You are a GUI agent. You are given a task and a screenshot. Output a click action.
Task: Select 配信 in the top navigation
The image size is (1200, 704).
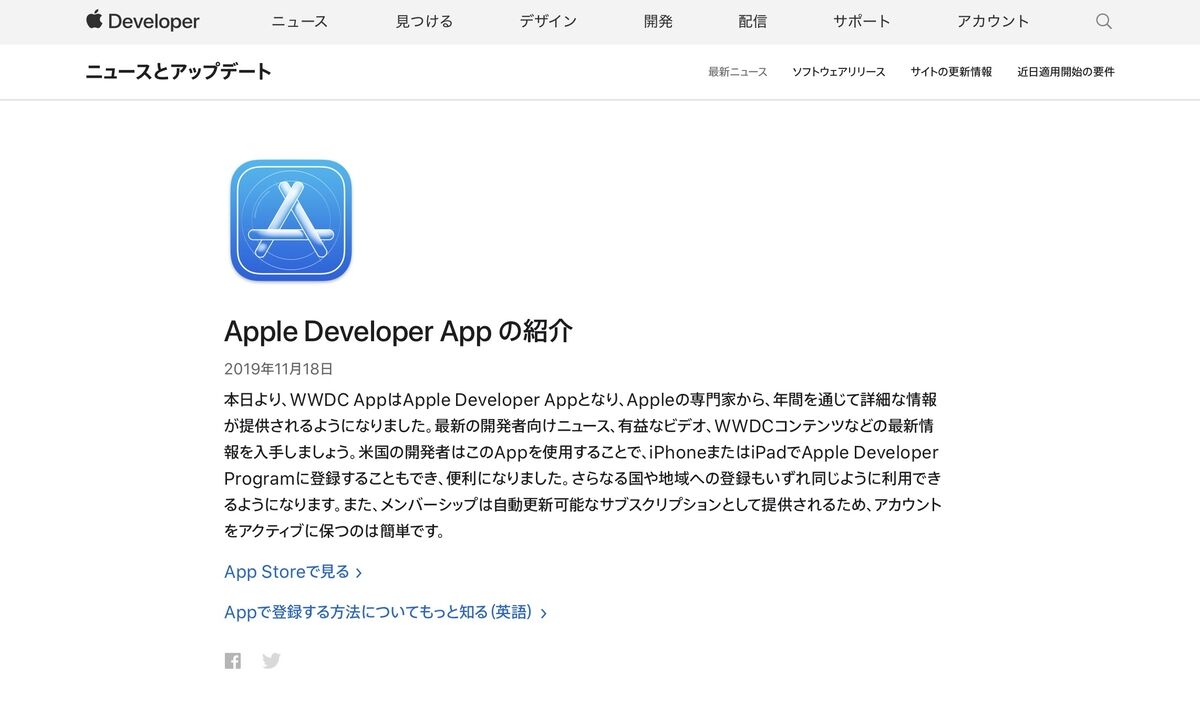click(753, 21)
